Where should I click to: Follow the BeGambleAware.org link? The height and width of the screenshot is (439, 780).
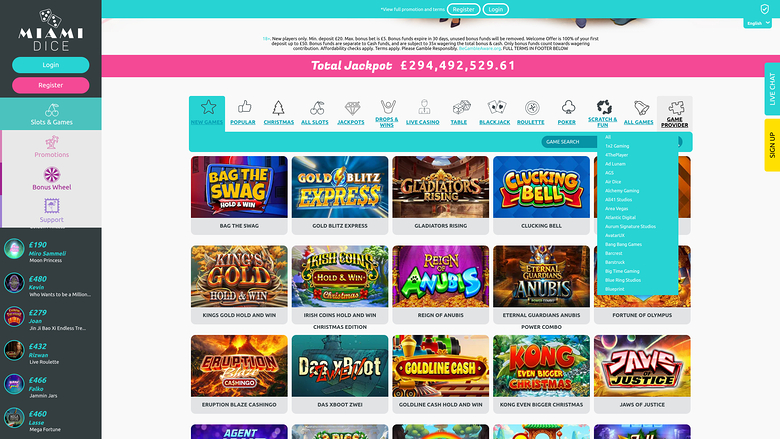pos(480,49)
